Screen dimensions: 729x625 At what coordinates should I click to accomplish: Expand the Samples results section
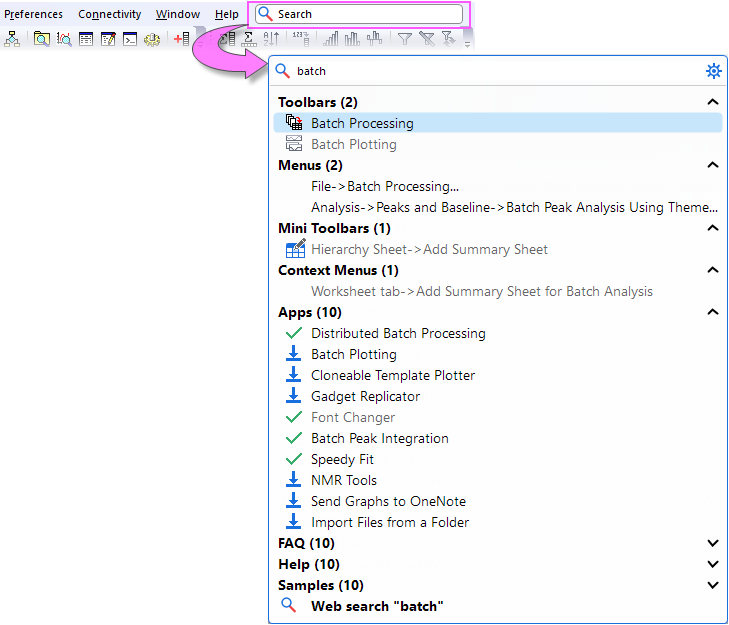[712, 585]
